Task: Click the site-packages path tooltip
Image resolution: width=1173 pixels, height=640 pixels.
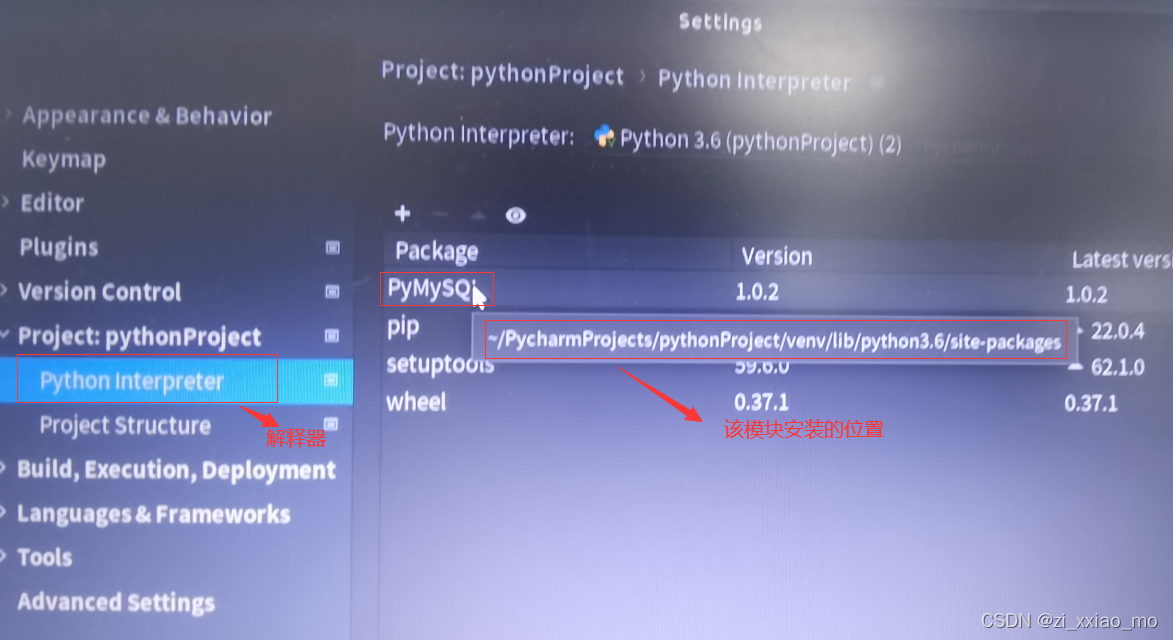Action: [x=774, y=340]
